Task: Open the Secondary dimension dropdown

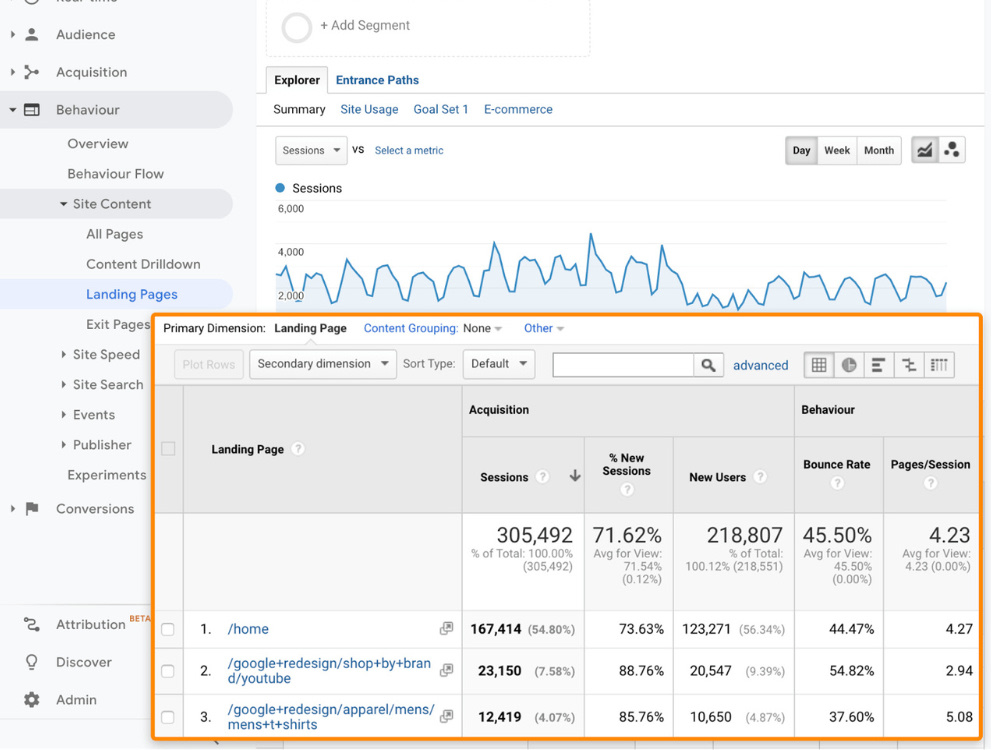Action: click(x=323, y=364)
